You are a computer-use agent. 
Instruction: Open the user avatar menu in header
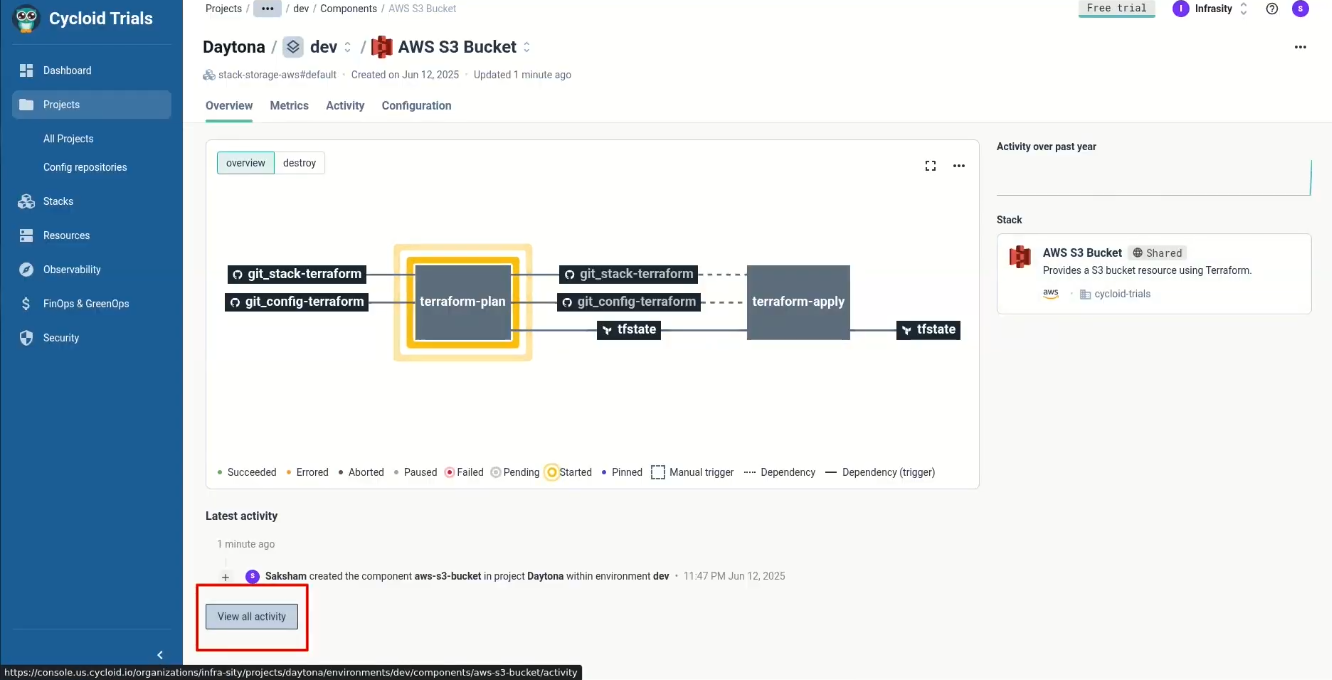[x=1300, y=9]
